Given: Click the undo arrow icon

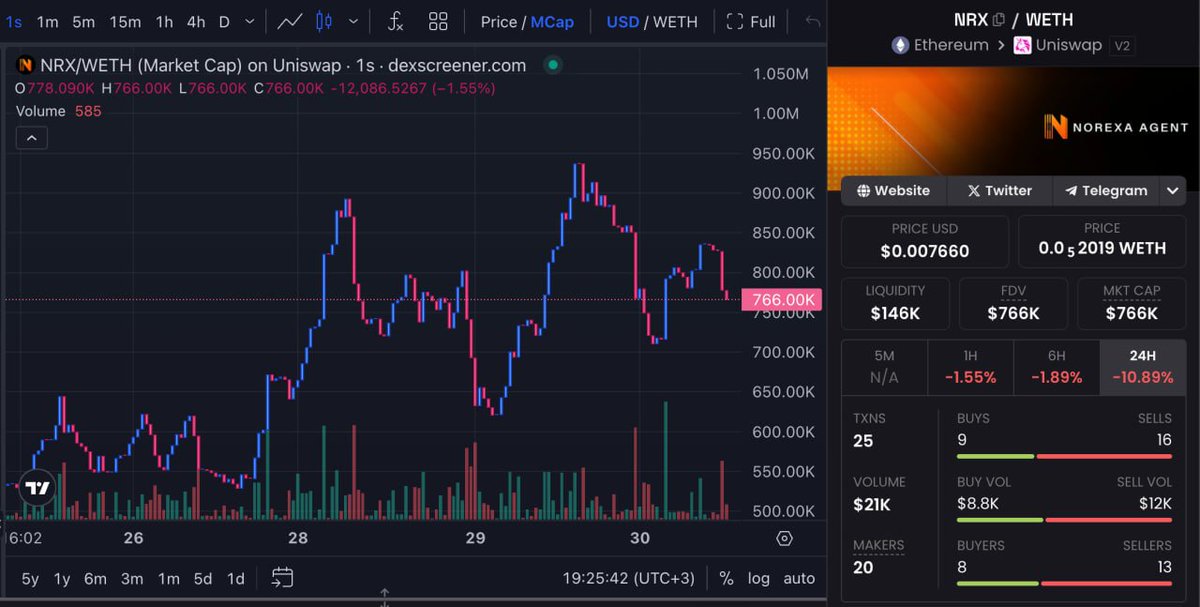Looking at the screenshot, I should [x=813, y=21].
